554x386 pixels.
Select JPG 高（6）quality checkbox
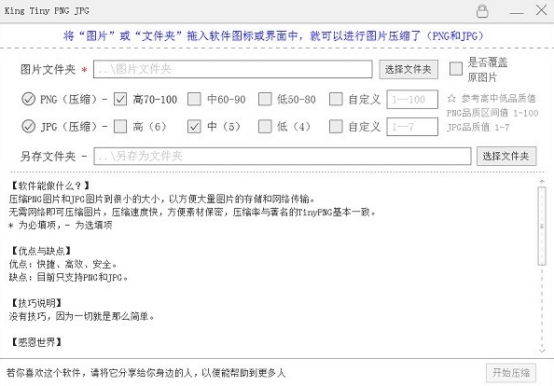[120, 126]
